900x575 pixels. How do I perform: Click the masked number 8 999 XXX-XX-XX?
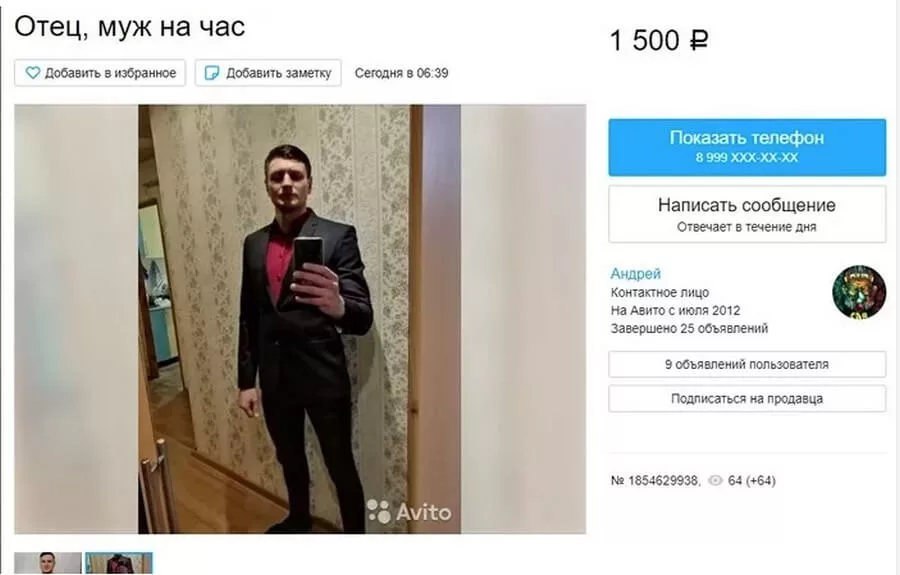point(747,157)
